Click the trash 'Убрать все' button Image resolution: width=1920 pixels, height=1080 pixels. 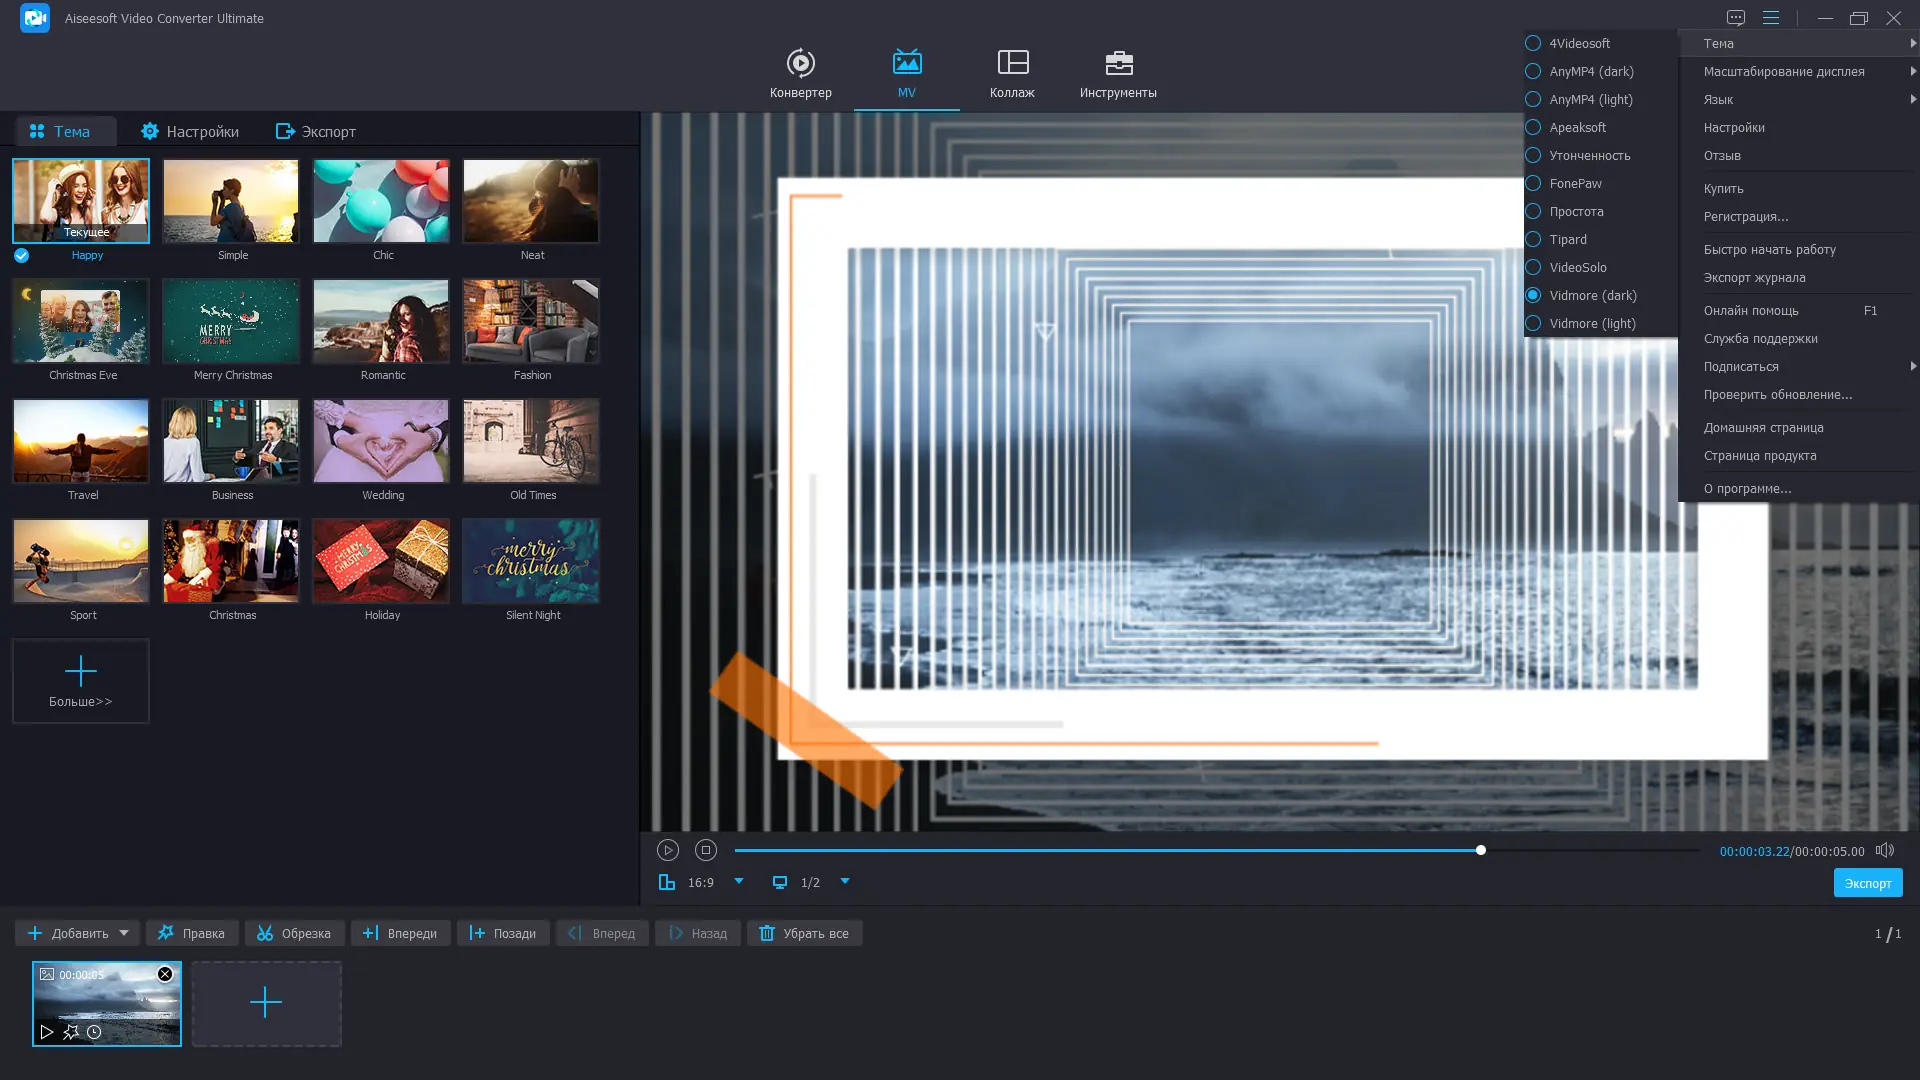804,933
